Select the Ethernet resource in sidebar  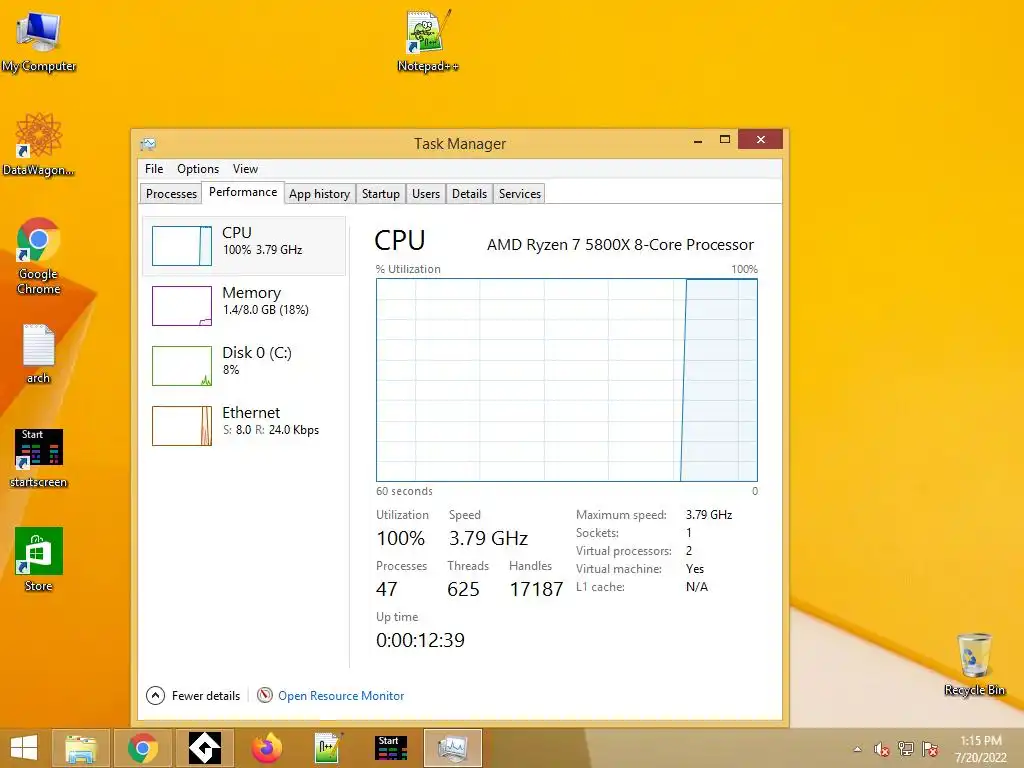[244, 426]
